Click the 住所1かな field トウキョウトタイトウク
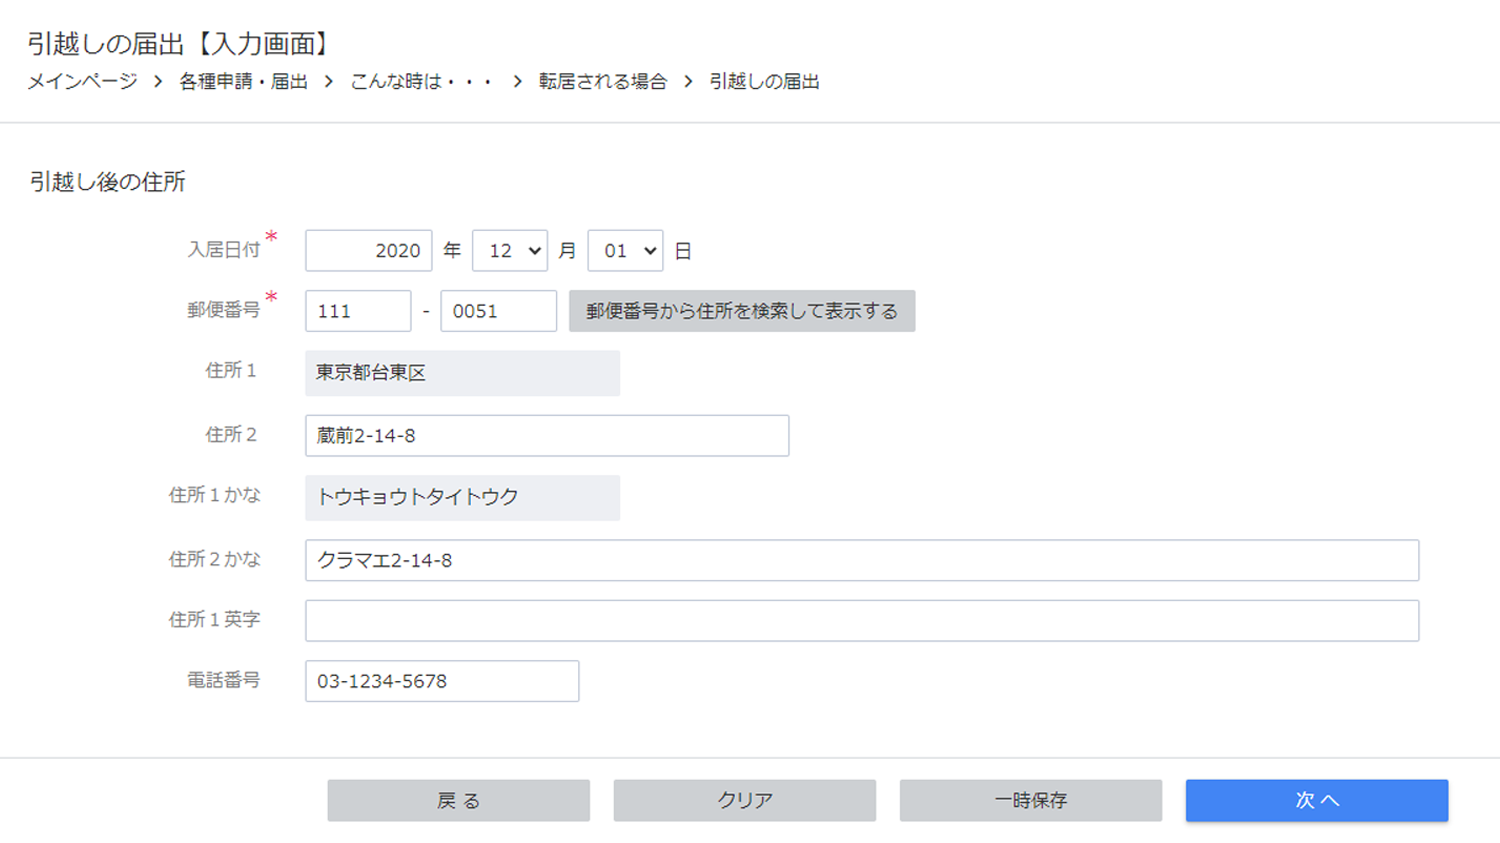The image size is (1500, 843). (462, 497)
